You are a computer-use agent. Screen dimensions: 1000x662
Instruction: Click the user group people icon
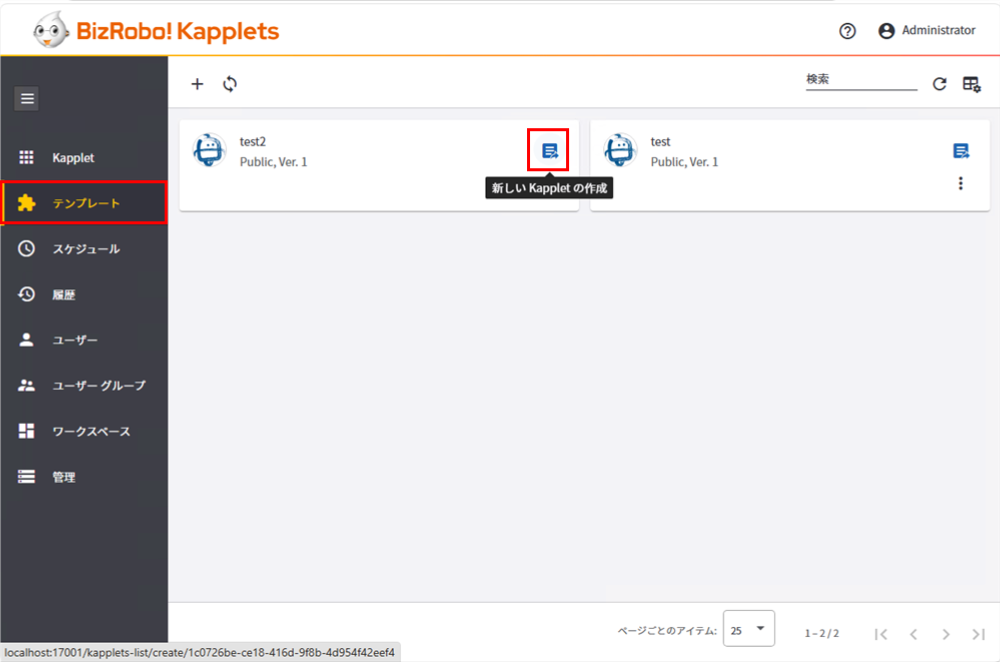[x=26, y=385]
